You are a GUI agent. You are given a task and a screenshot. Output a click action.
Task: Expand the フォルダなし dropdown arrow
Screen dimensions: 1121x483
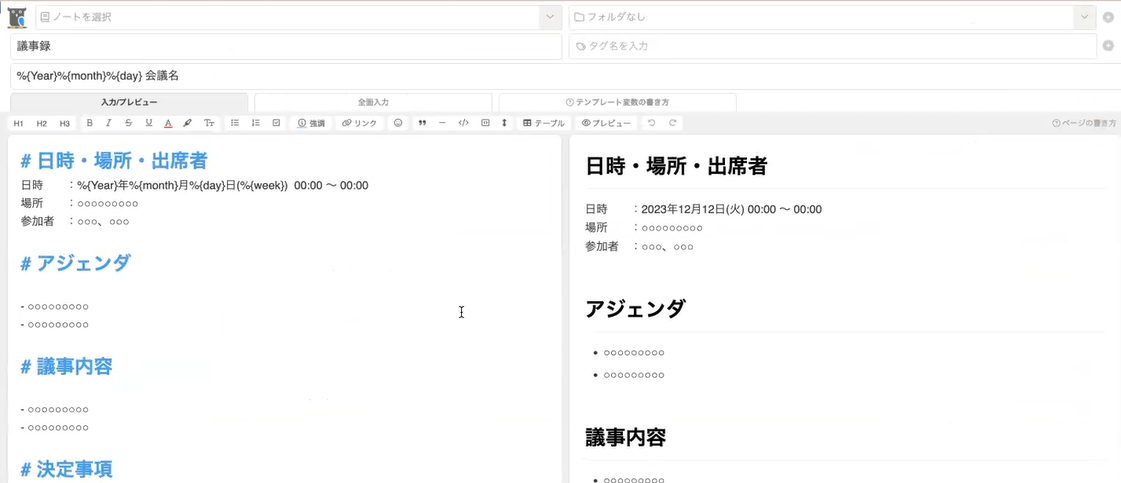(x=1085, y=16)
